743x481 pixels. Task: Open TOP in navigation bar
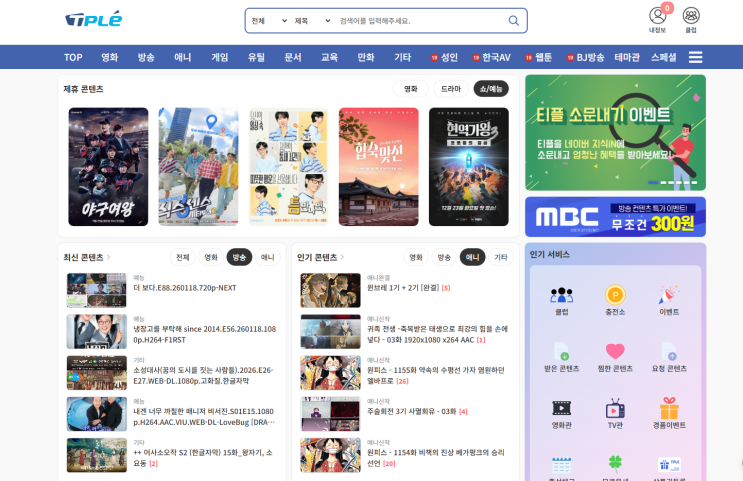[x=73, y=57]
